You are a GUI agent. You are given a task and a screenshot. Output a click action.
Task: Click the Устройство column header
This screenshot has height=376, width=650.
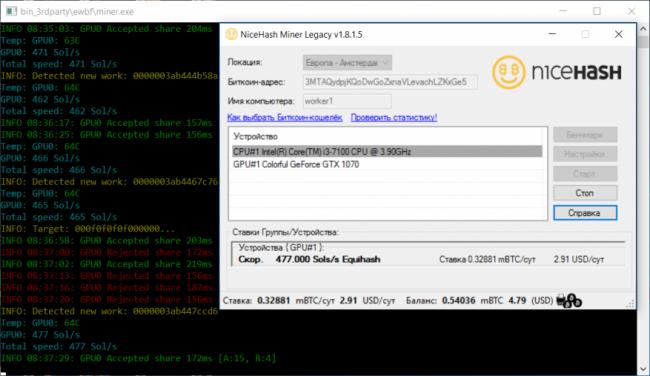coord(255,136)
